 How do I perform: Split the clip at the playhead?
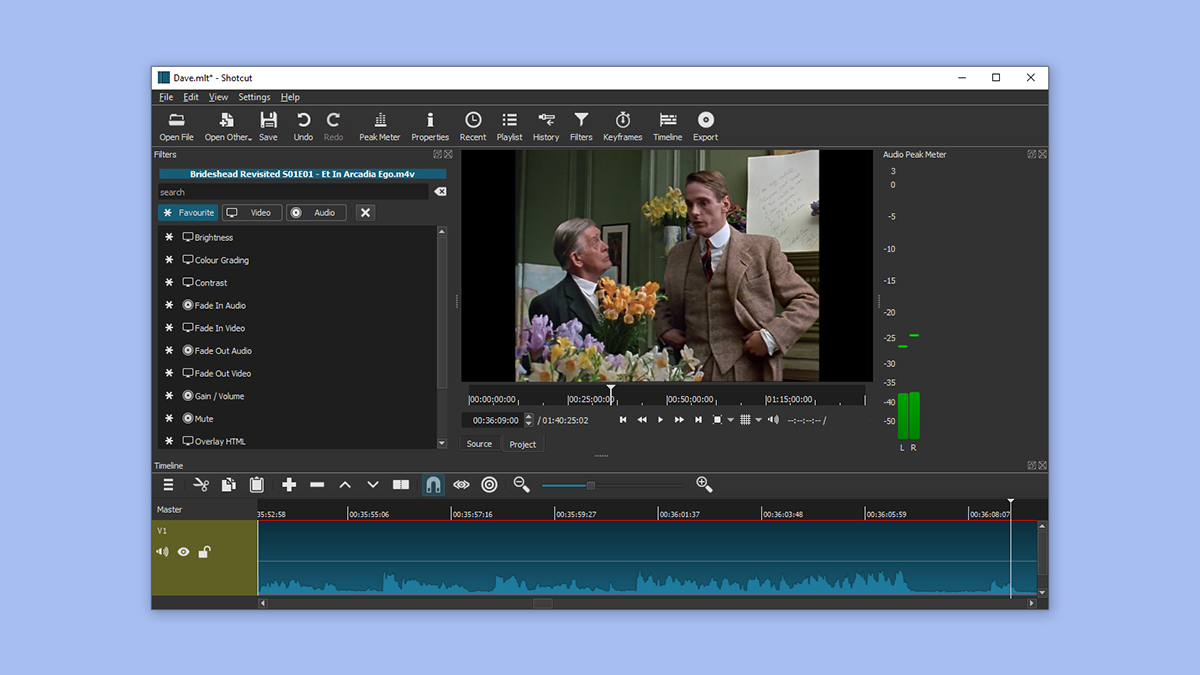coord(401,485)
